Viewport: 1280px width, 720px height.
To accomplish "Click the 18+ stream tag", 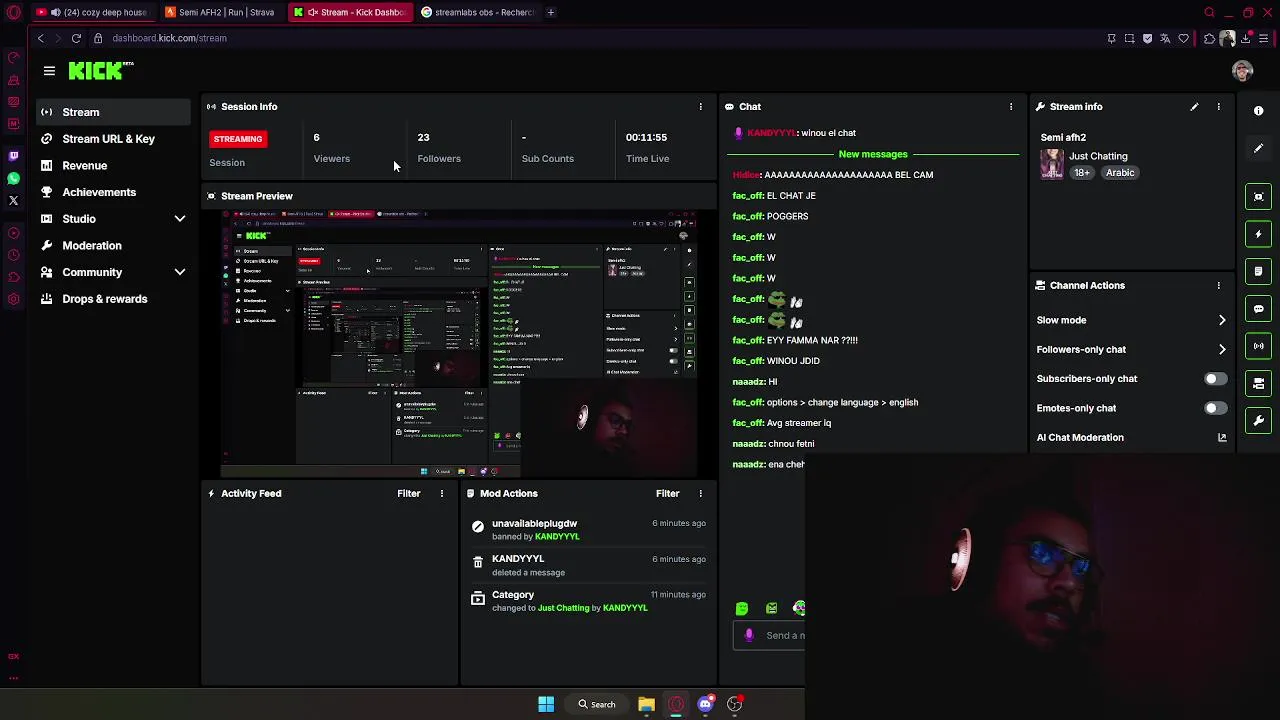I will 1082,173.
